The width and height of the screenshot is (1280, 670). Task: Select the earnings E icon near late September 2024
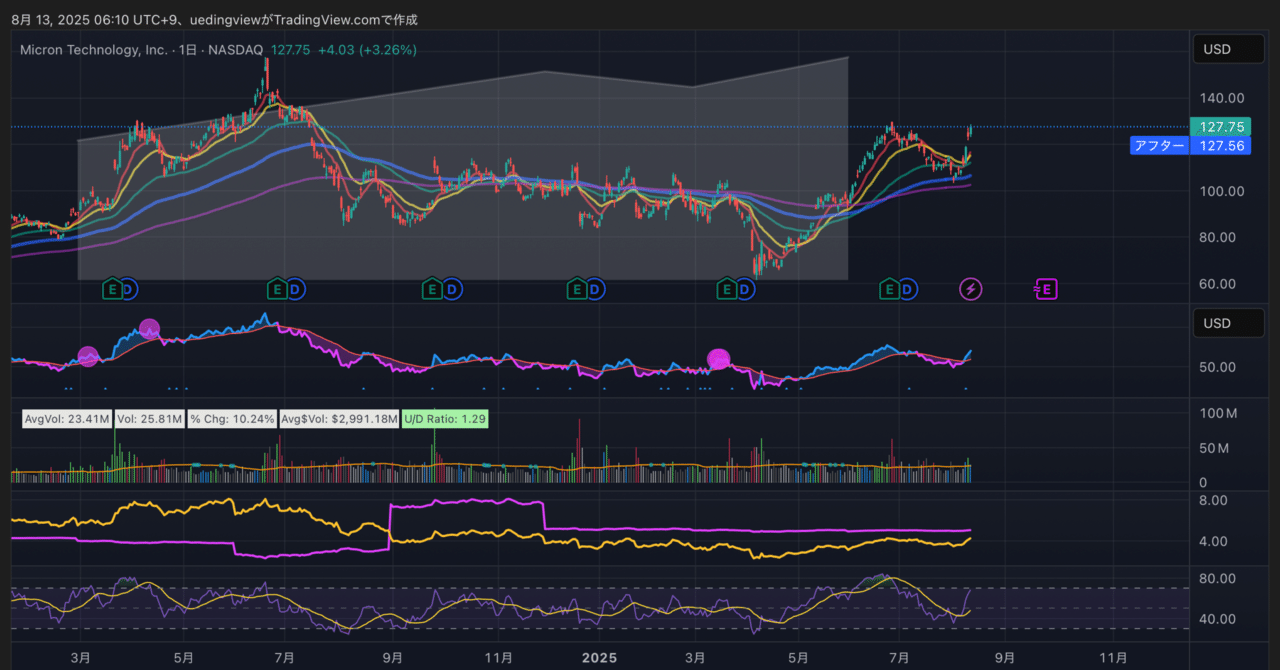(x=432, y=290)
